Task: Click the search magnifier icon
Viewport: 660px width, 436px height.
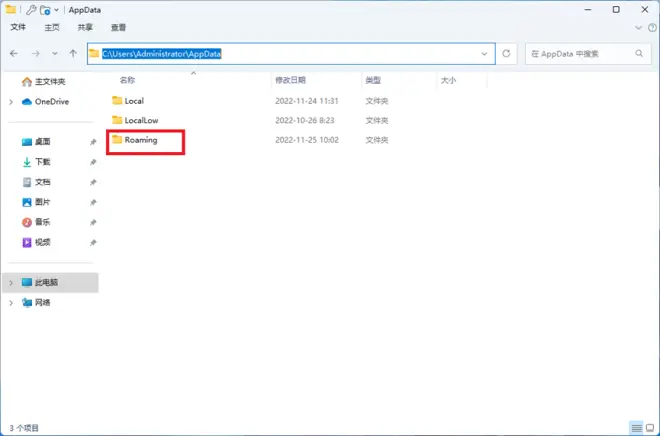Action: 639,53
